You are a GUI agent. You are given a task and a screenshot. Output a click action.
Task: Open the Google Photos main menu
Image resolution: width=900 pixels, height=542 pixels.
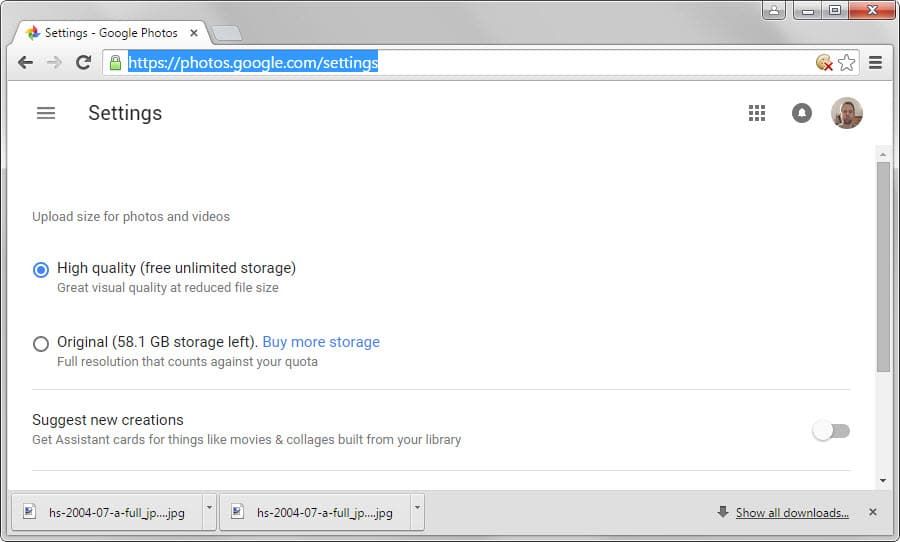[46, 113]
